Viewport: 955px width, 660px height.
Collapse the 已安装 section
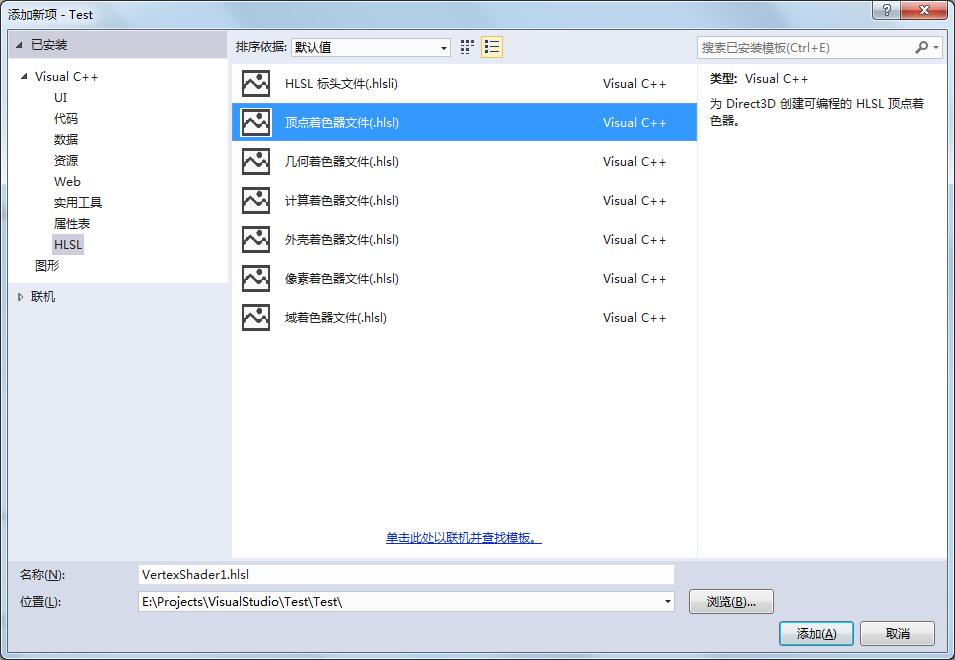(x=19, y=45)
